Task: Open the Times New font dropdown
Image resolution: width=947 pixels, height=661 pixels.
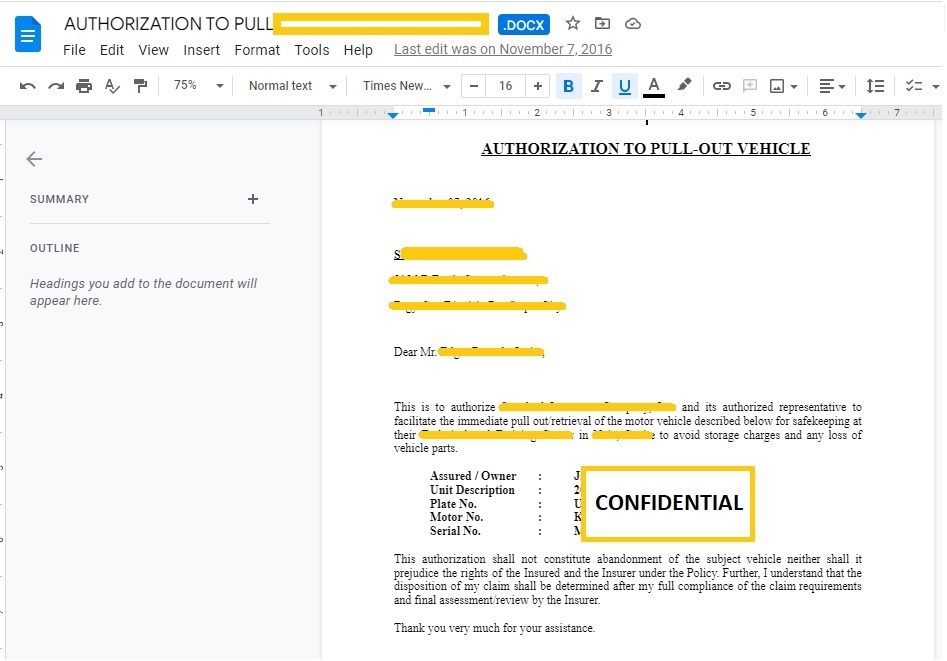Action: (406, 86)
